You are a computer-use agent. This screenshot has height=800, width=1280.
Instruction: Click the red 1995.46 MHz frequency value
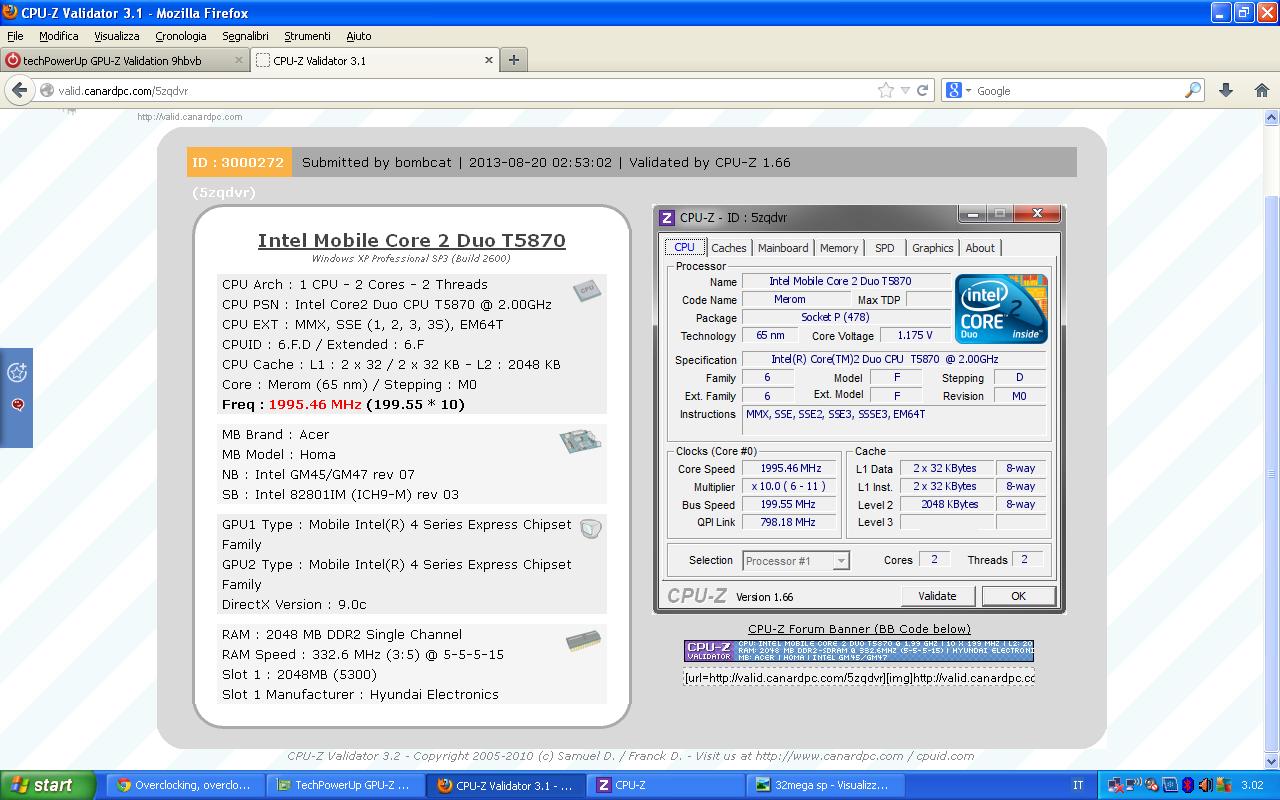pos(315,405)
